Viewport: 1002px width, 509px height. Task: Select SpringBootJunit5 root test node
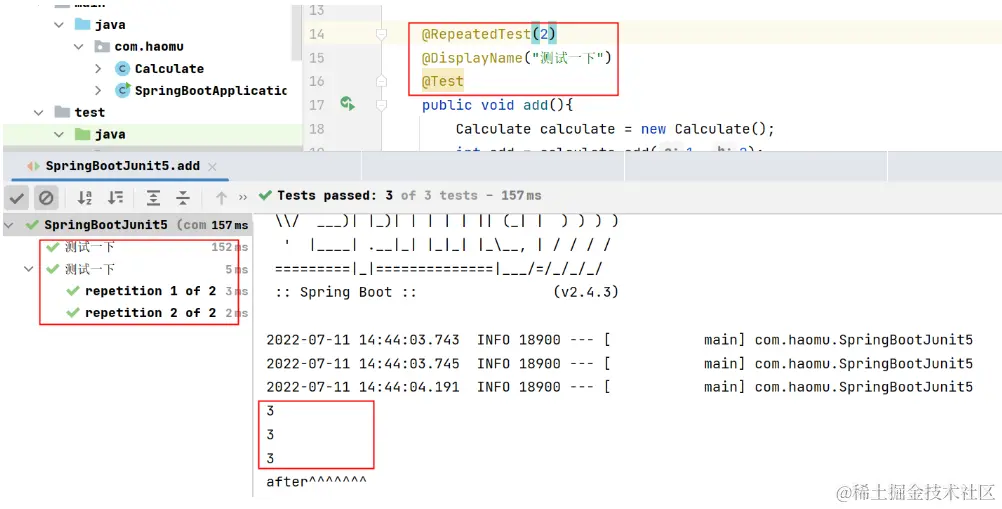click(x=128, y=225)
